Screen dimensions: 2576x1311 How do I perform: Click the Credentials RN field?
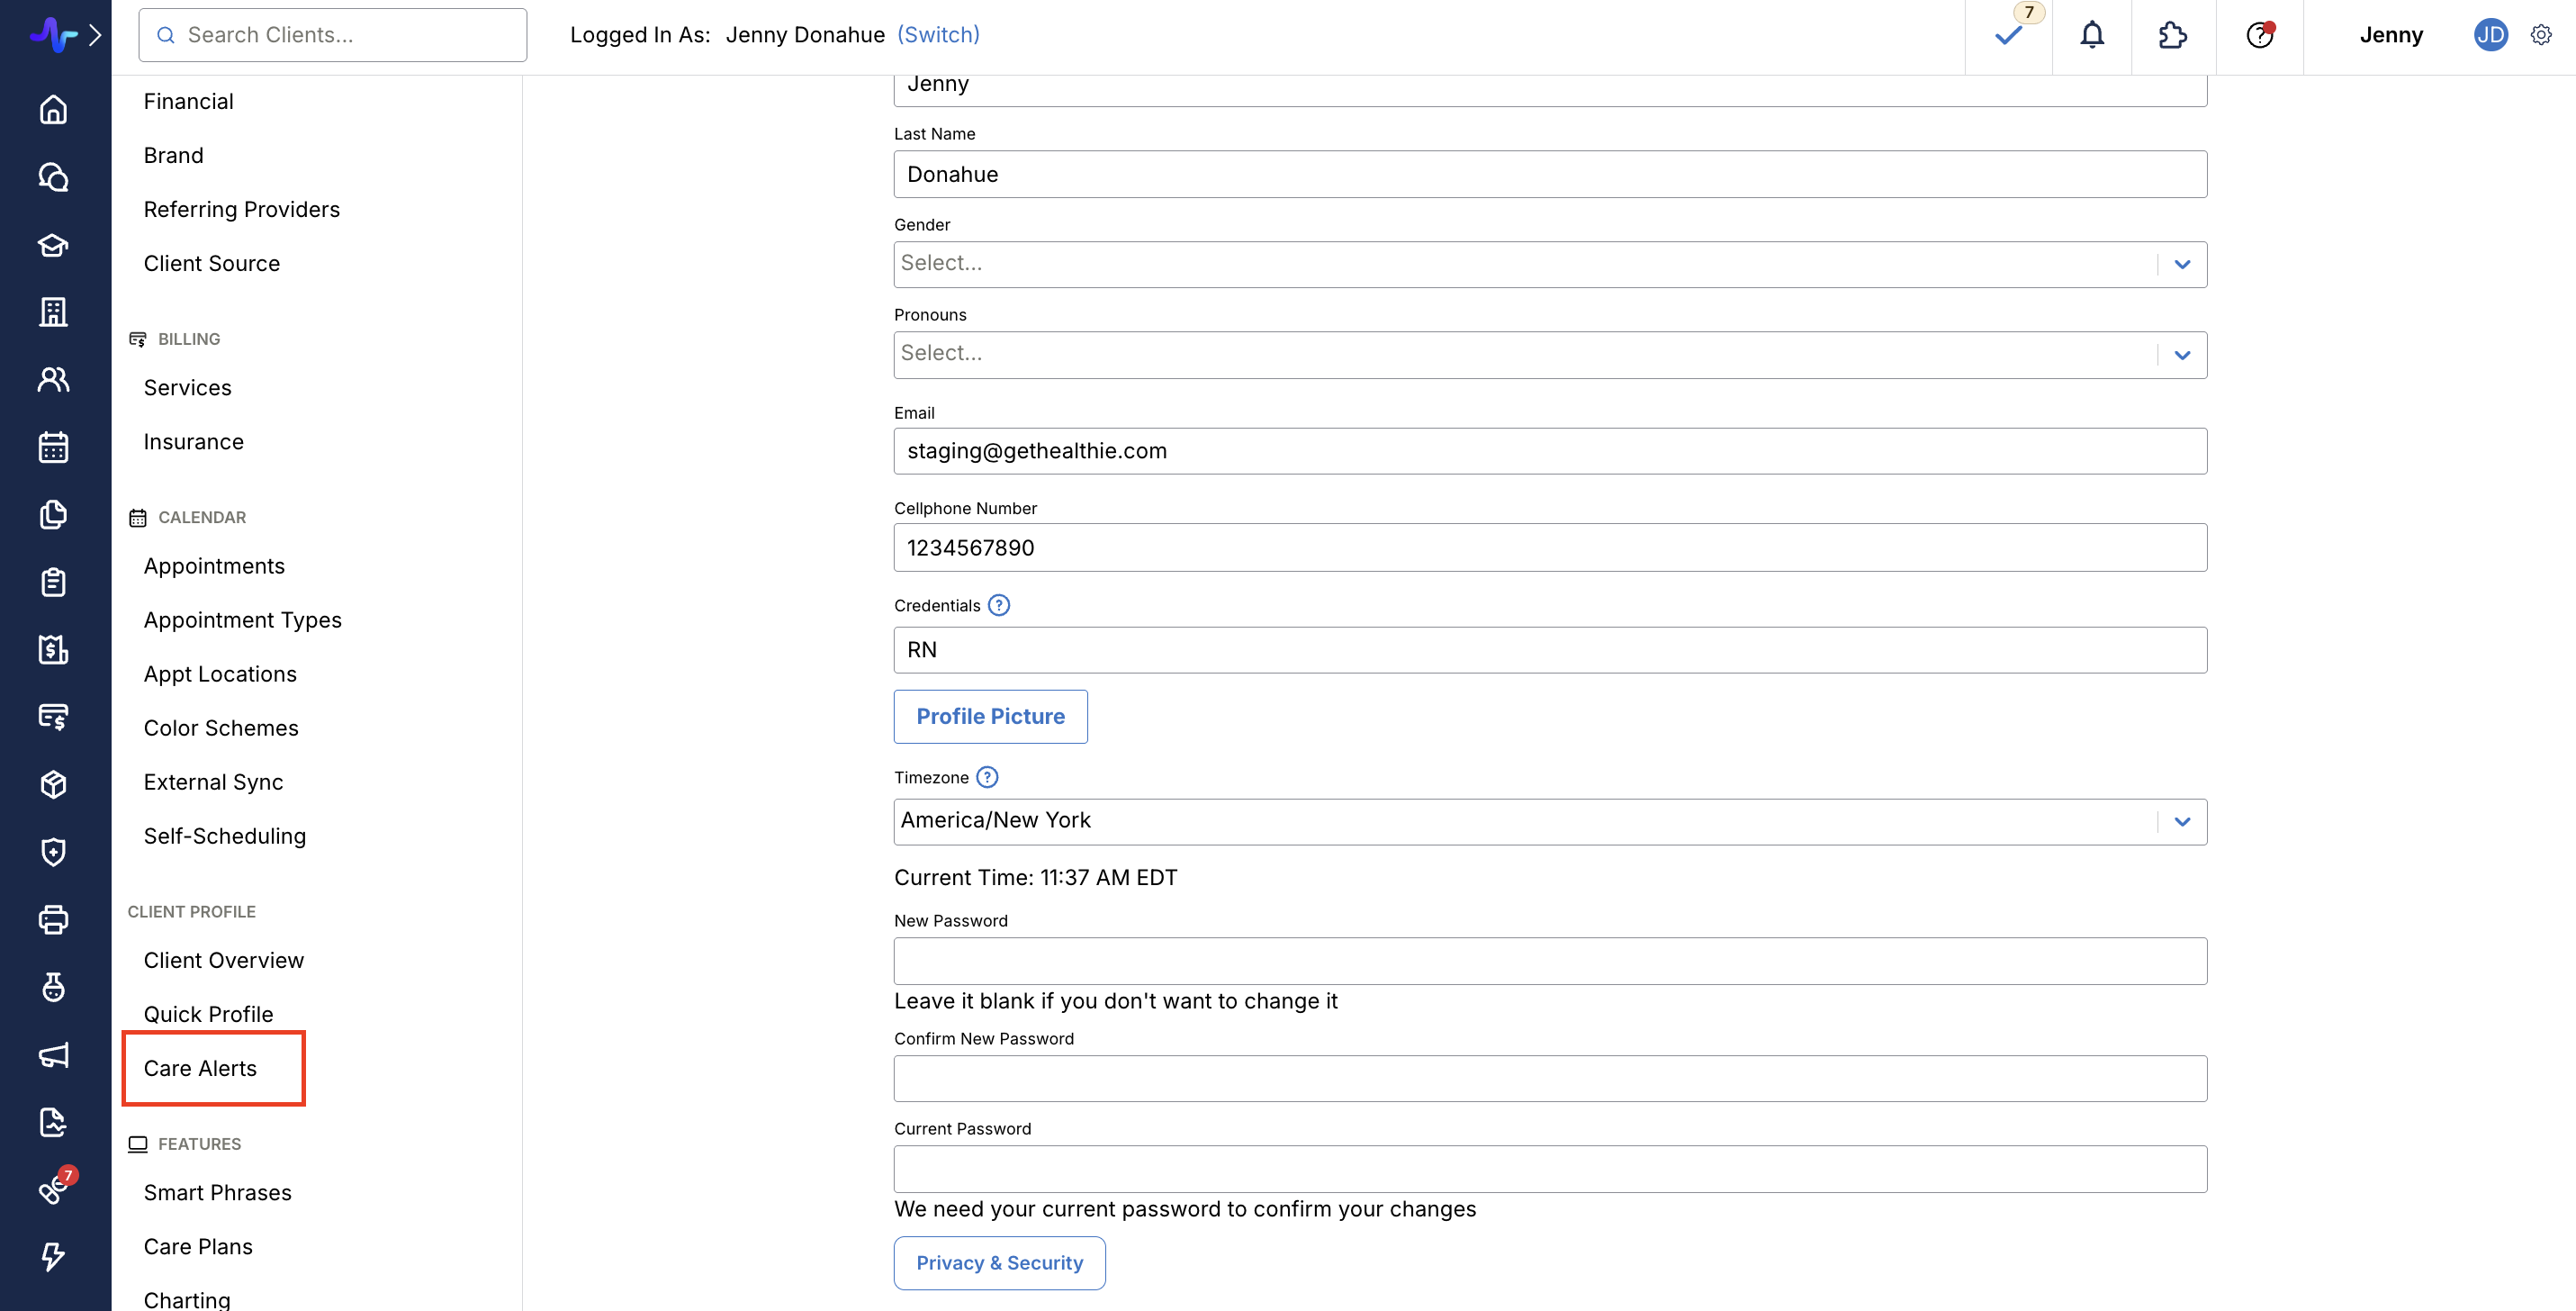[x=1550, y=650]
